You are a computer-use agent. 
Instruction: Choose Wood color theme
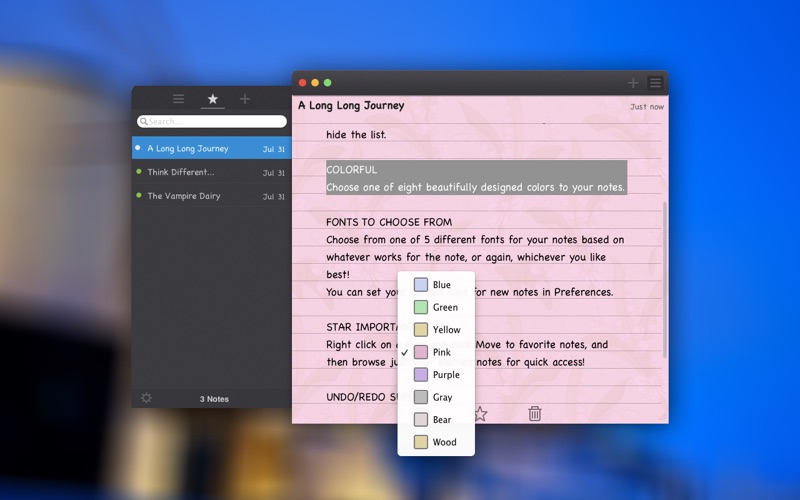click(436, 442)
